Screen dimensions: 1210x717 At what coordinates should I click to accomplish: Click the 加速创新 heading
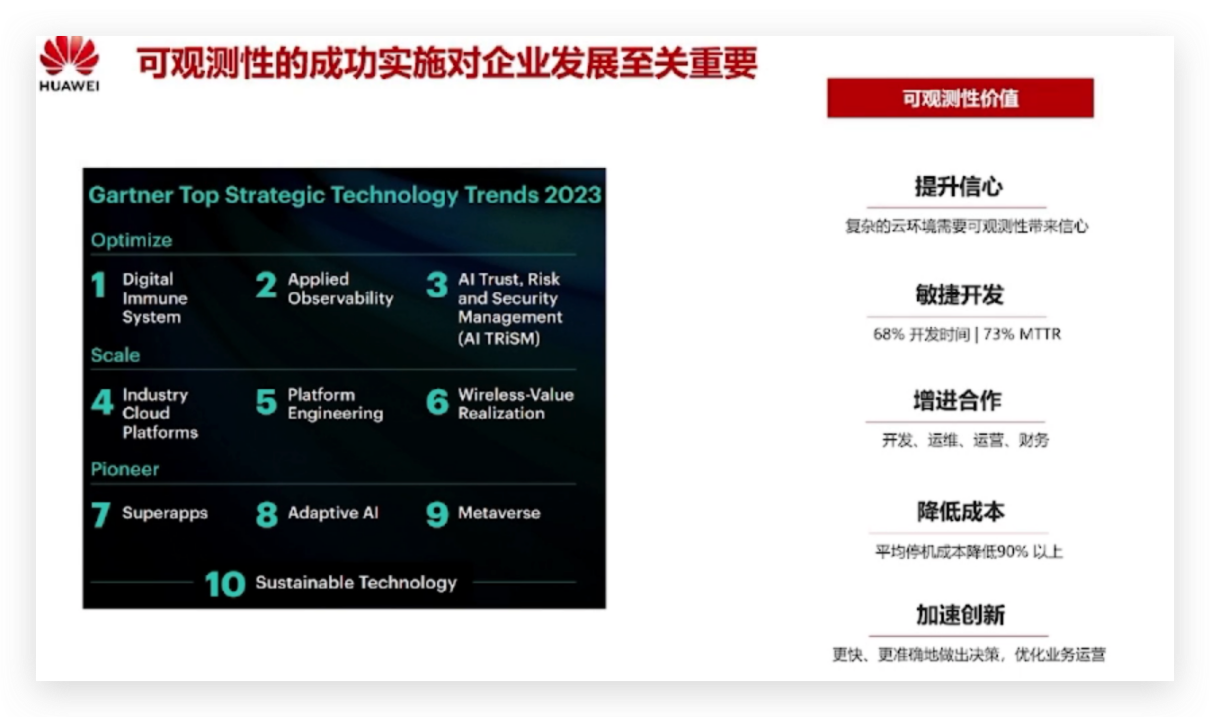click(x=960, y=615)
